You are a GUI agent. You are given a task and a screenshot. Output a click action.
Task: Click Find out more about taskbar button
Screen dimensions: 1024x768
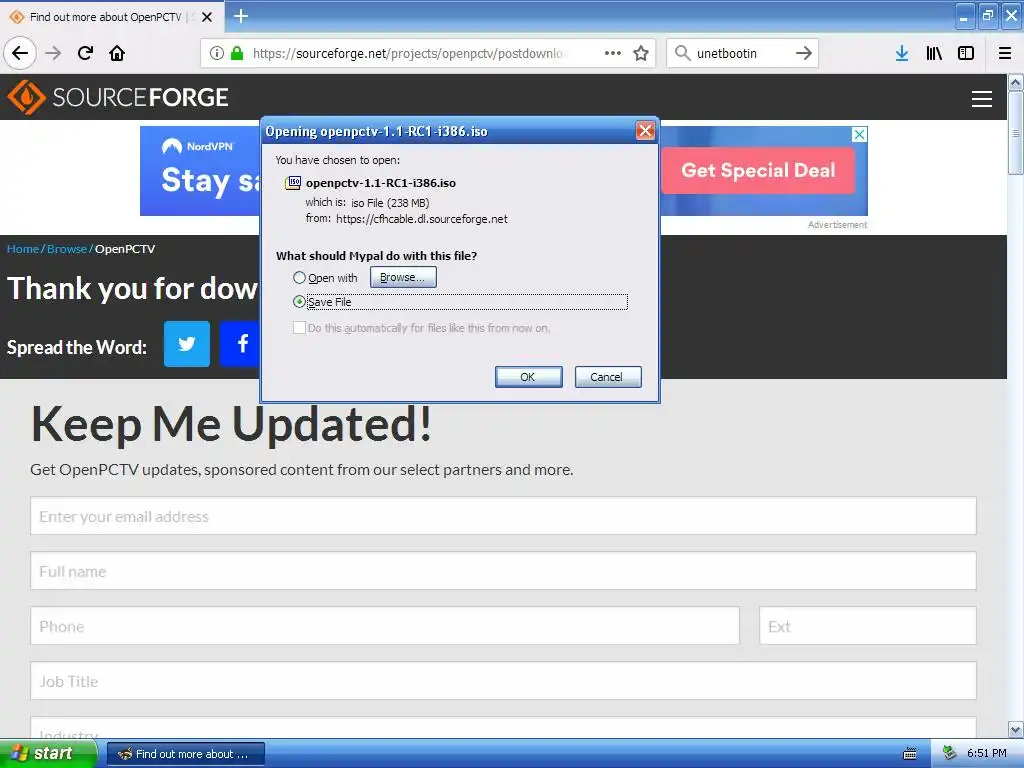185,754
